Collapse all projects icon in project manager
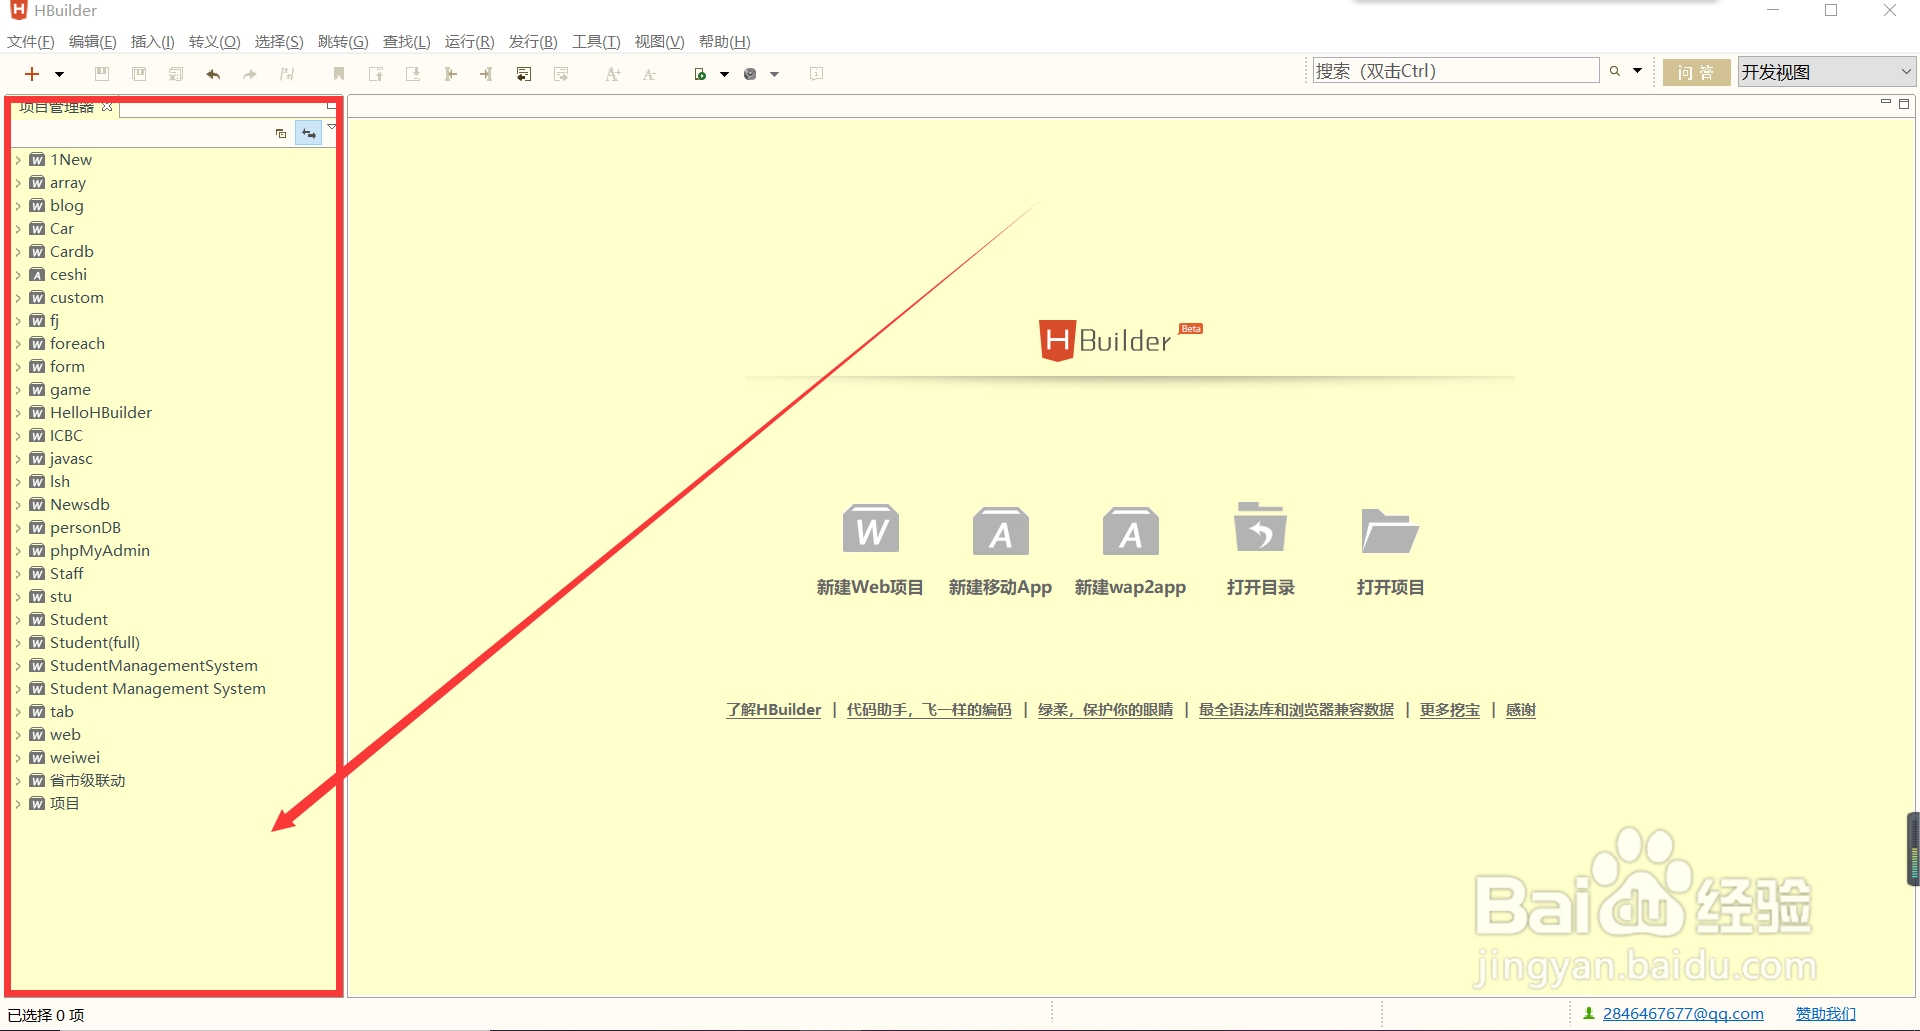 pyautogui.click(x=281, y=133)
